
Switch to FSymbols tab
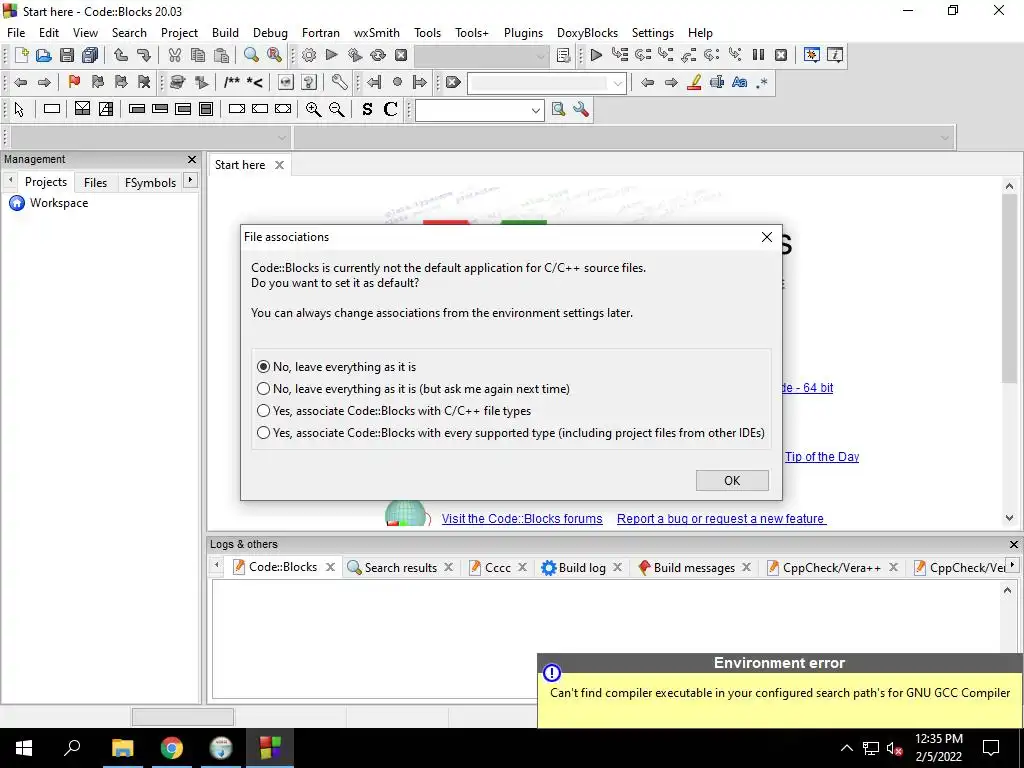click(x=150, y=183)
